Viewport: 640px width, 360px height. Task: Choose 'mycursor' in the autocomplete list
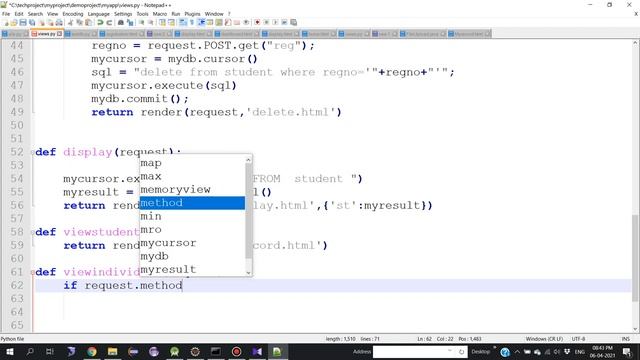pyautogui.click(x=192, y=243)
